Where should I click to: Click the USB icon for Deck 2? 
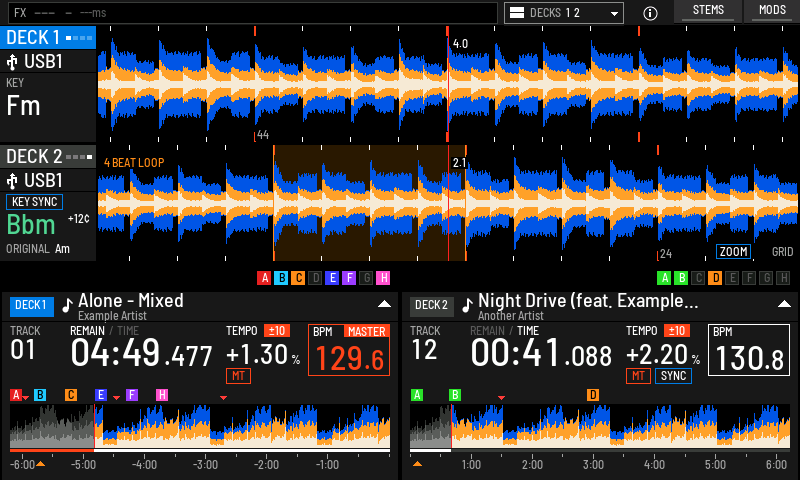(x=12, y=181)
